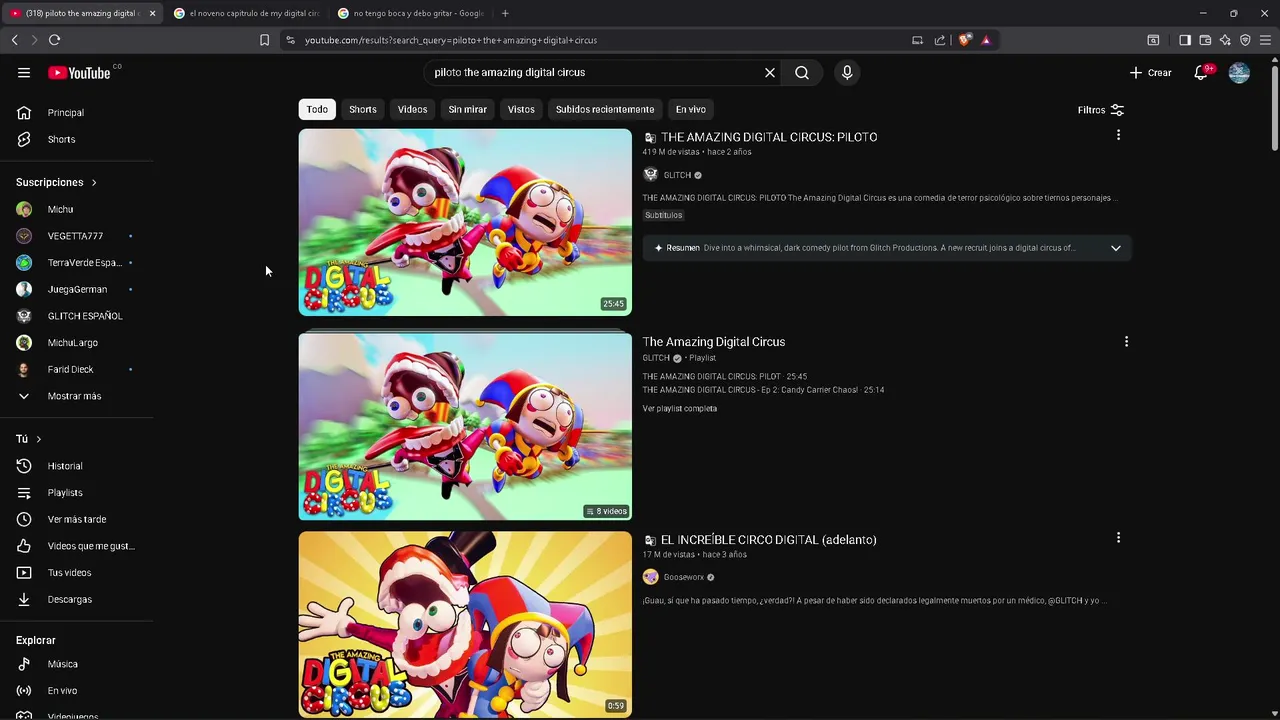1280x720 pixels.
Task: Open The Amazing Digital Circus playlist title
Action: (713, 342)
